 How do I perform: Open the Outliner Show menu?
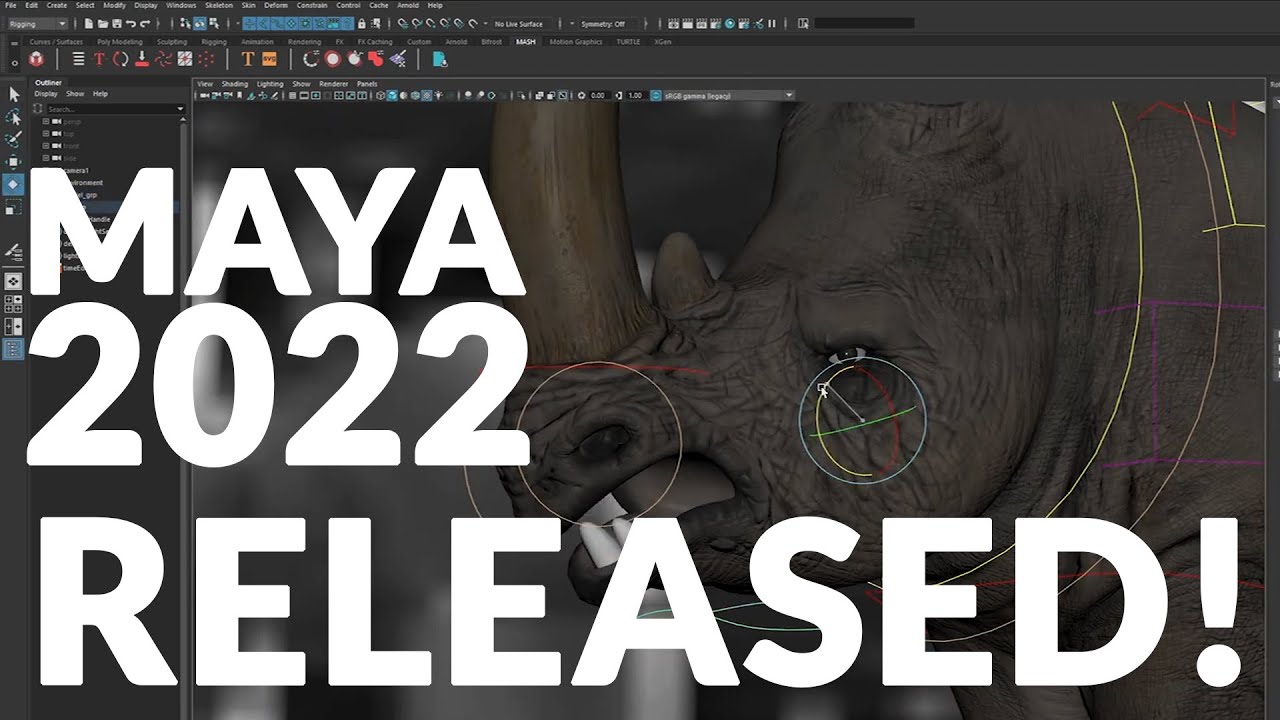click(75, 94)
